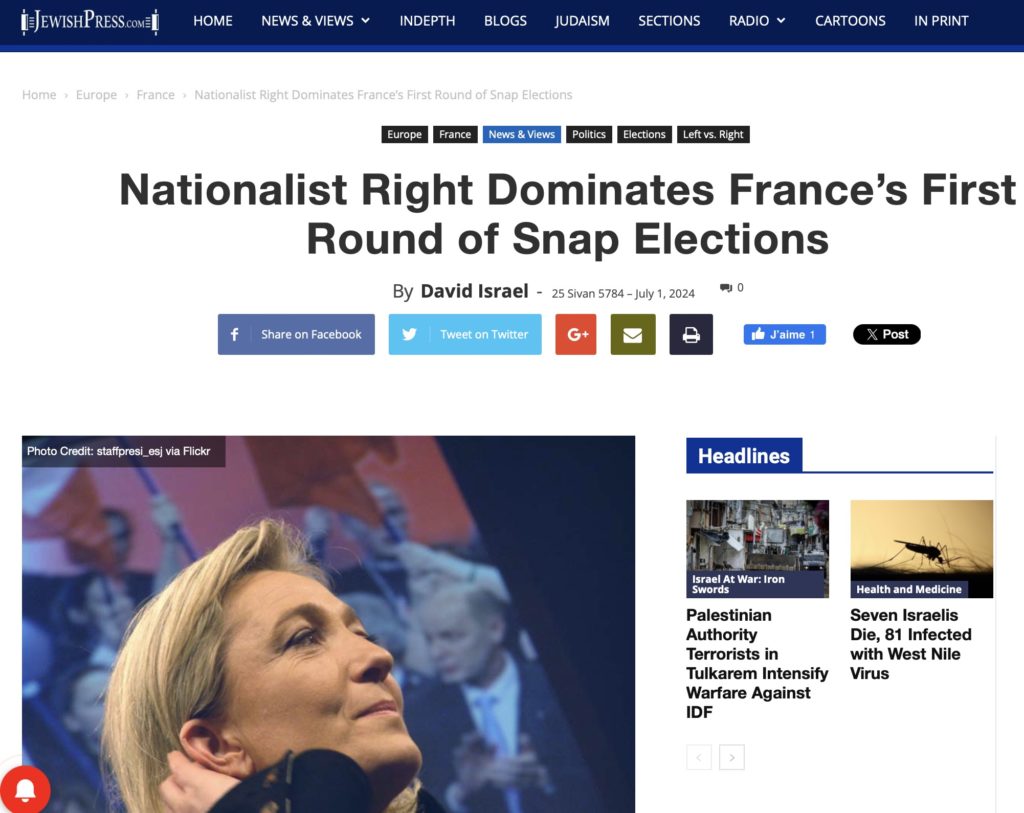Open the Judaism menu item

582,21
